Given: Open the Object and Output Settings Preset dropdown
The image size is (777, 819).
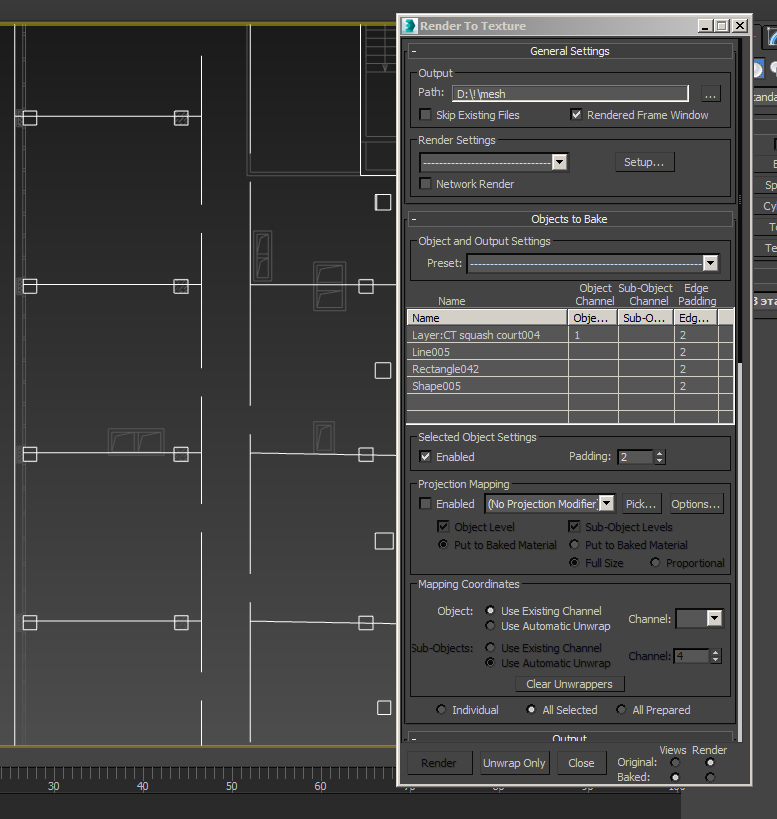Looking at the screenshot, I should pos(710,263).
